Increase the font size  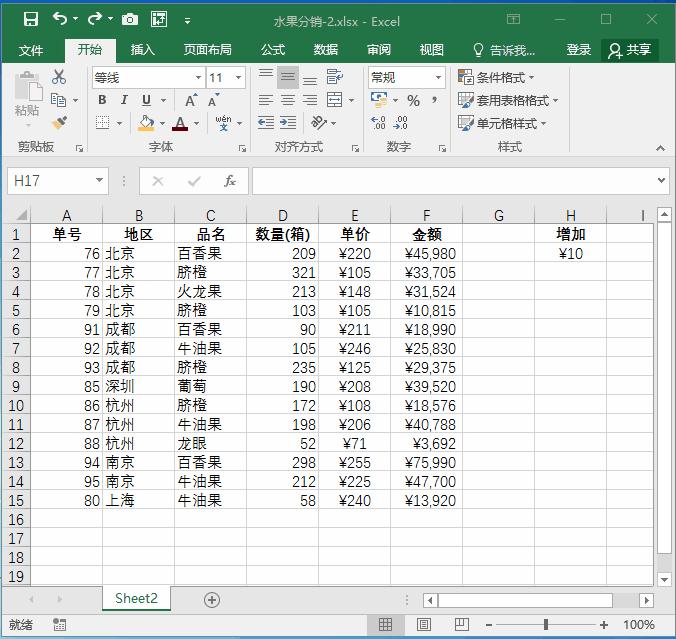[191, 100]
